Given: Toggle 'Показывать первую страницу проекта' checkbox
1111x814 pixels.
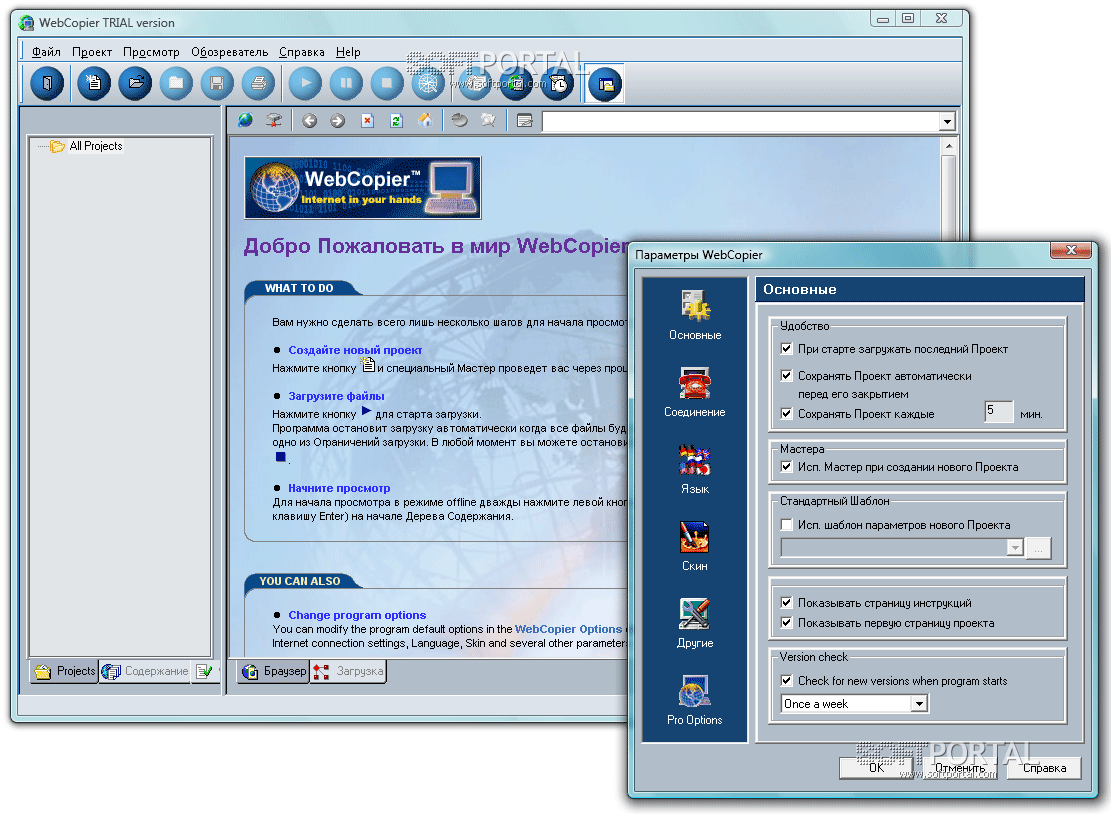Looking at the screenshot, I should tap(786, 623).
